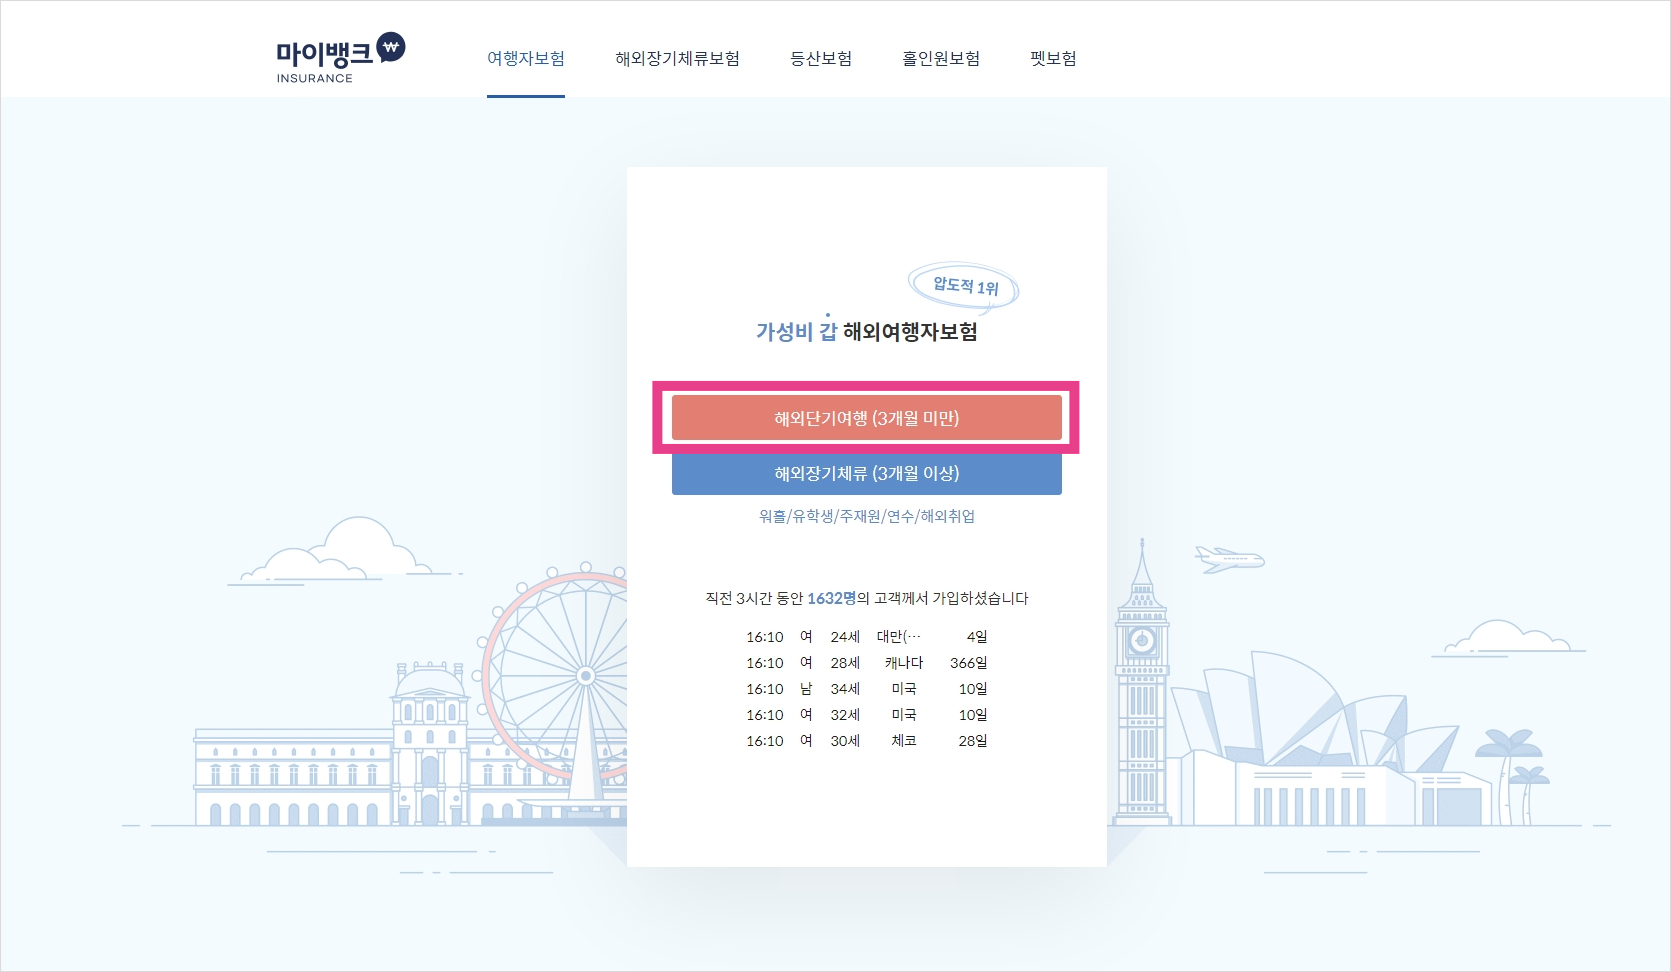Screen dimensions: 1671x972
Task: Click the 가성비 갑 해외여행자보험 heading
Action: click(866, 332)
